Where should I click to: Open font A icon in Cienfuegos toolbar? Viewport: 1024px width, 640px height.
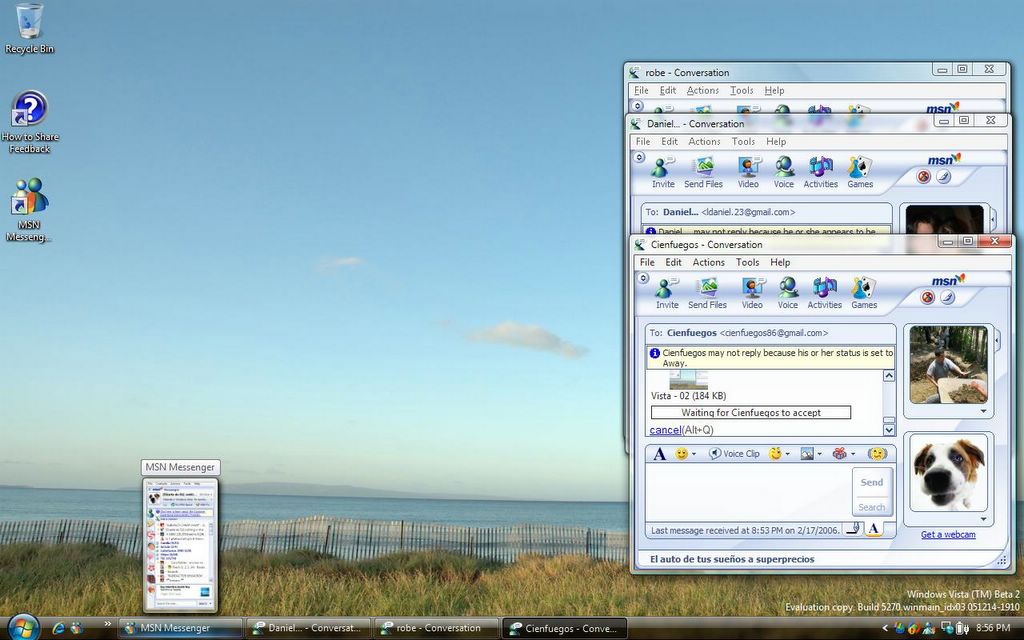(x=660, y=454)
